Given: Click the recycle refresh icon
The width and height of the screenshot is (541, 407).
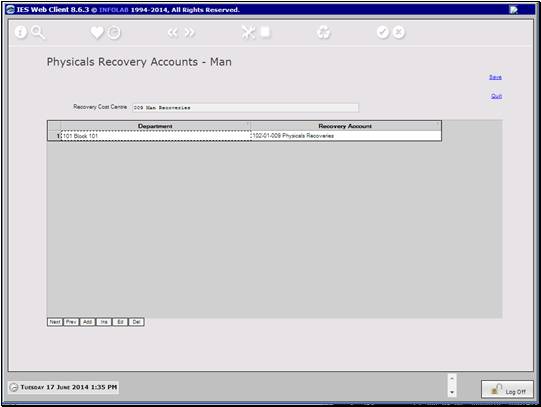Looking at the screenshot, I should pos(324,33).
